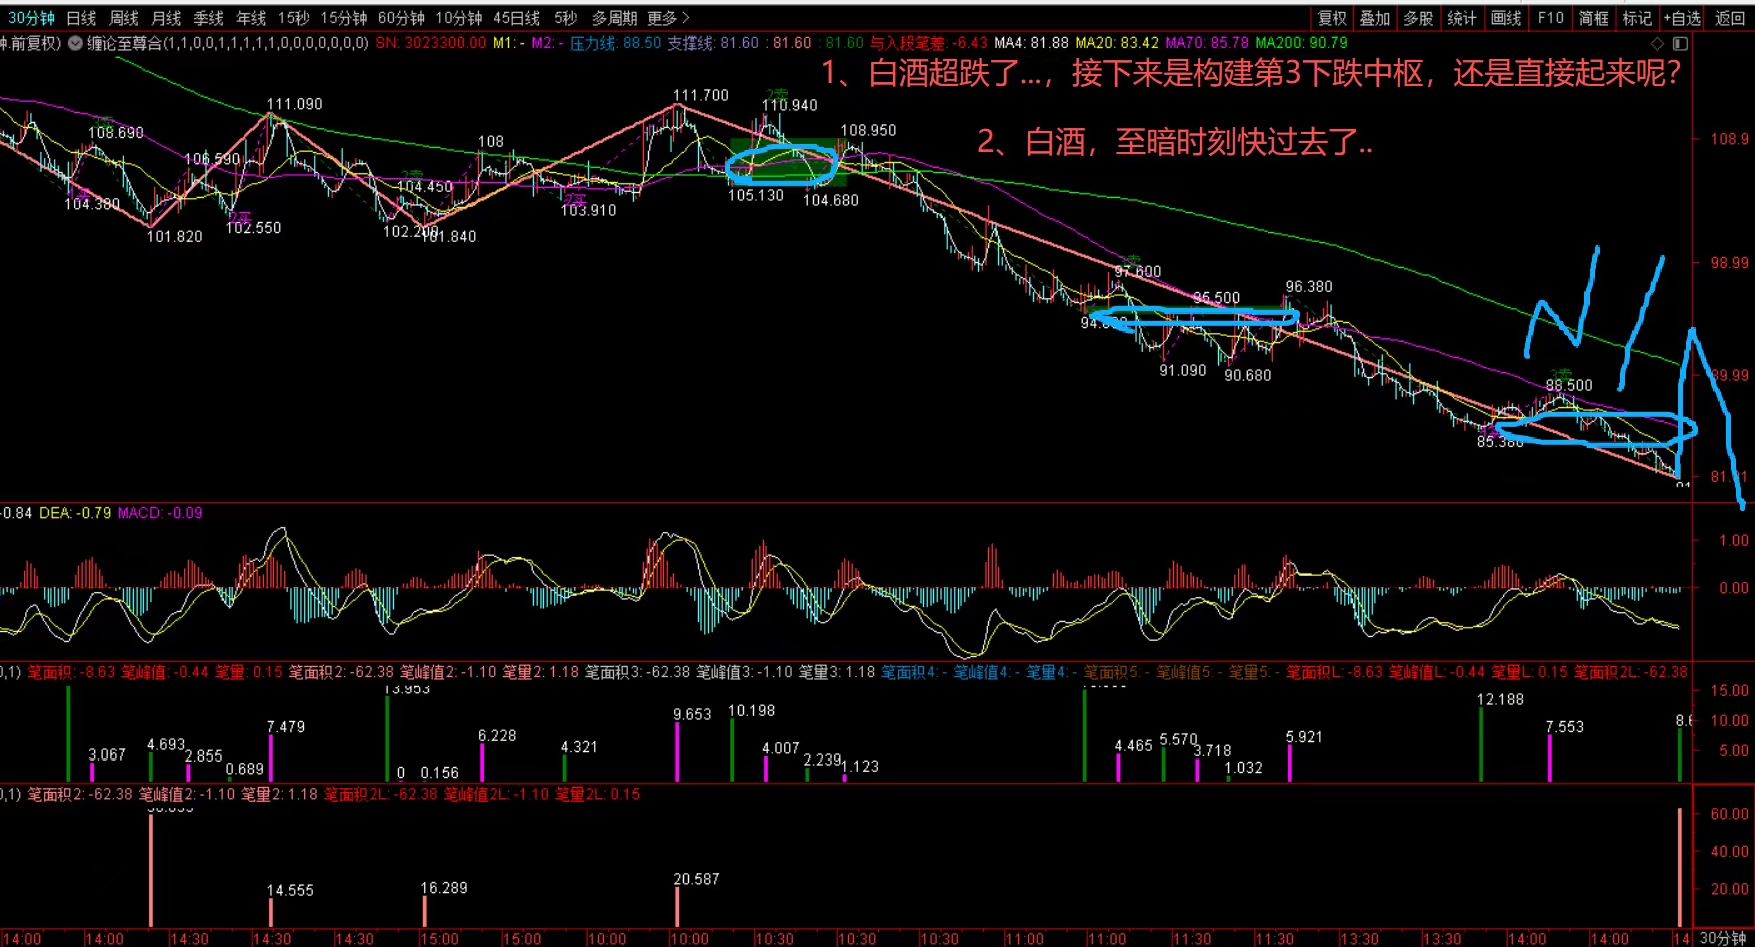Click the MA200 green legend label
The height and width of the screenshot is (947, 1755).
[1301, 43]
